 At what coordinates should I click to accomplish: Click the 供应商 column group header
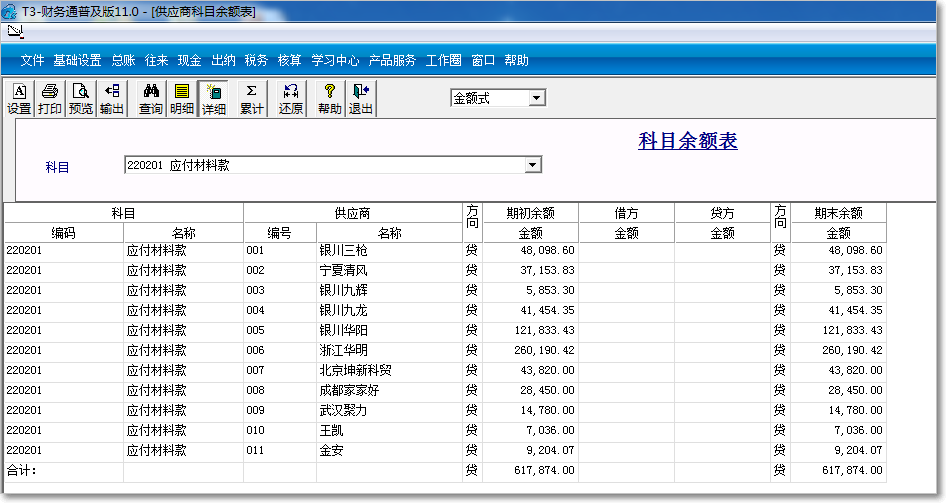tap(352, 213)
